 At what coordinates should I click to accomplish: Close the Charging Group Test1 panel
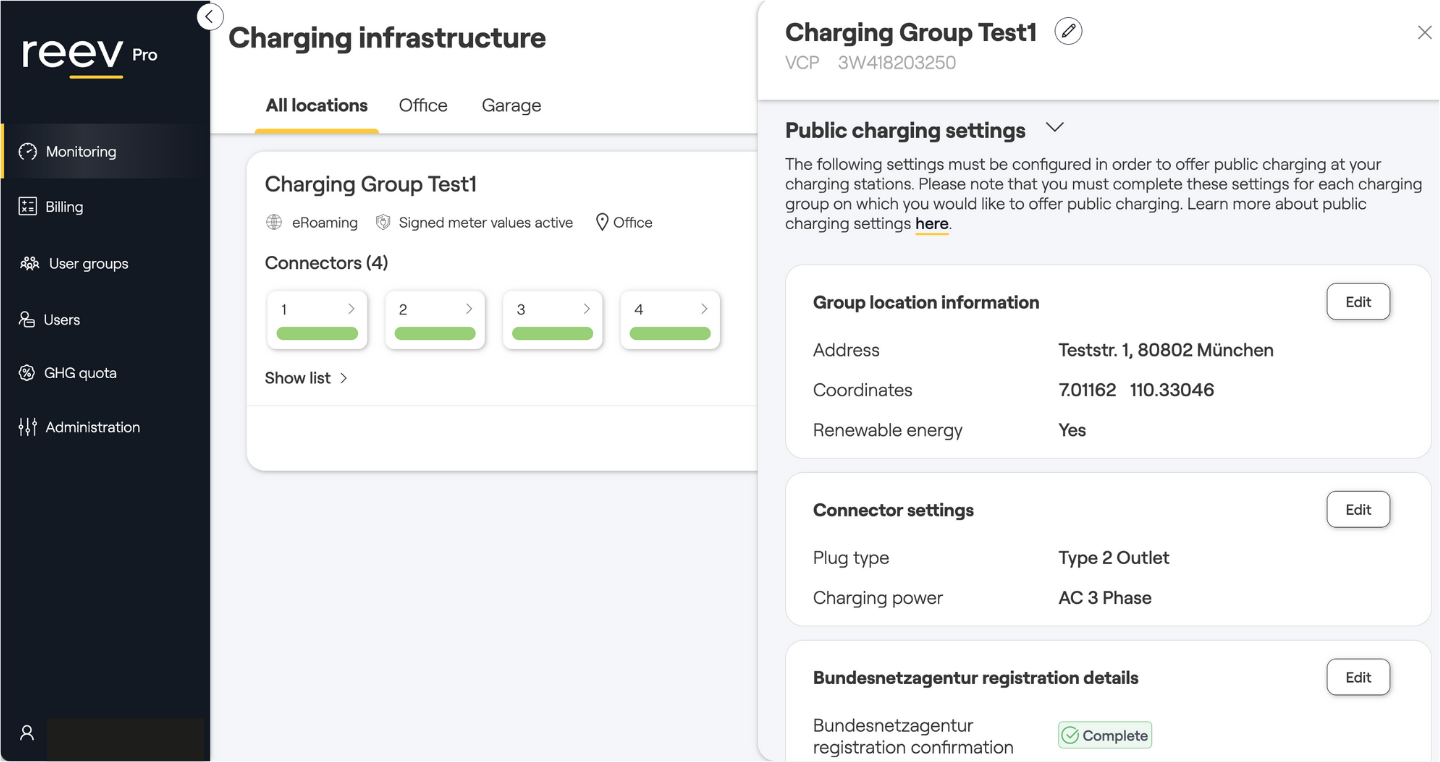(x=1425, y=33)
